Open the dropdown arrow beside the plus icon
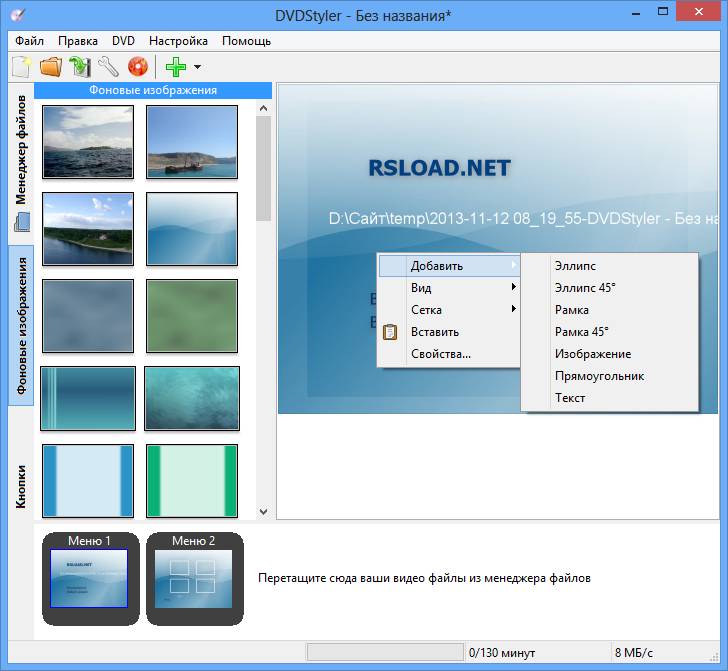This screenshot has height=671, width=728. pyautogui.click(x=197, y=67)
